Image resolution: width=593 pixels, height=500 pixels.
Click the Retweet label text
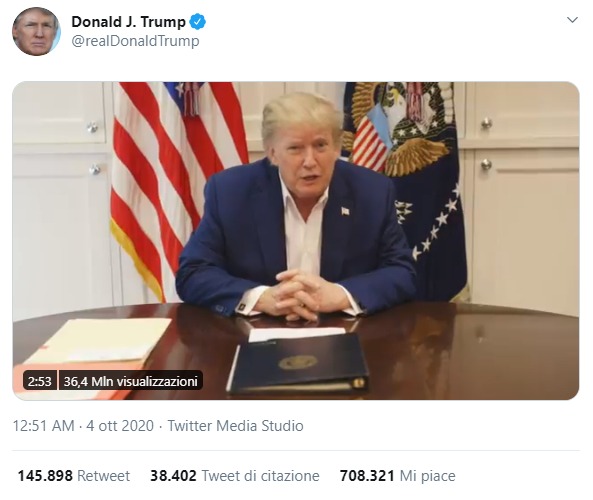coord(104,475)
